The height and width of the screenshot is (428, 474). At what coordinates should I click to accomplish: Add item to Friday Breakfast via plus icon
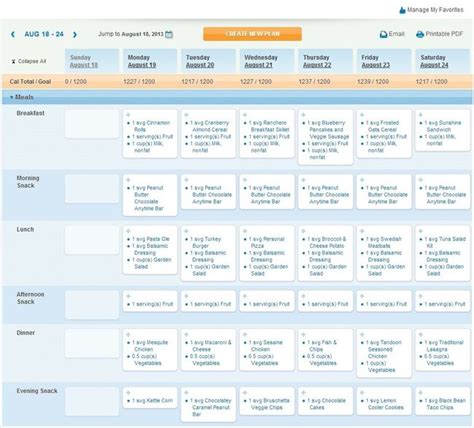[362, 115]
